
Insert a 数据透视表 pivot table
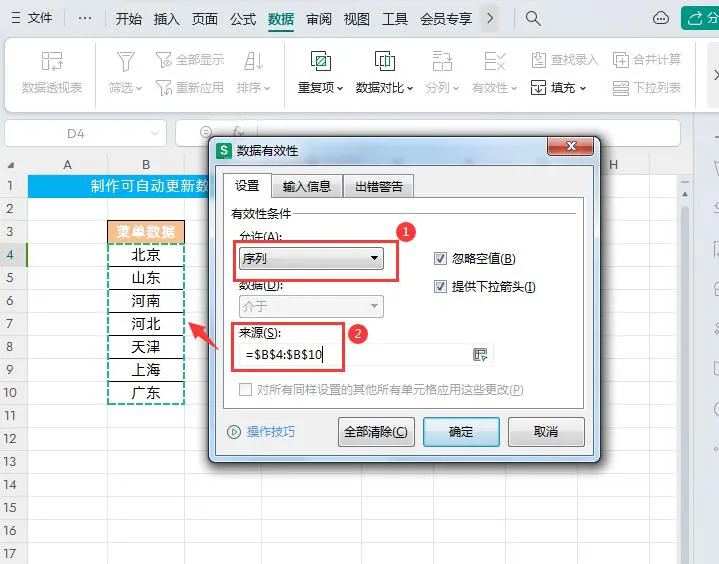pyautogui.click(x=52, y=73)
